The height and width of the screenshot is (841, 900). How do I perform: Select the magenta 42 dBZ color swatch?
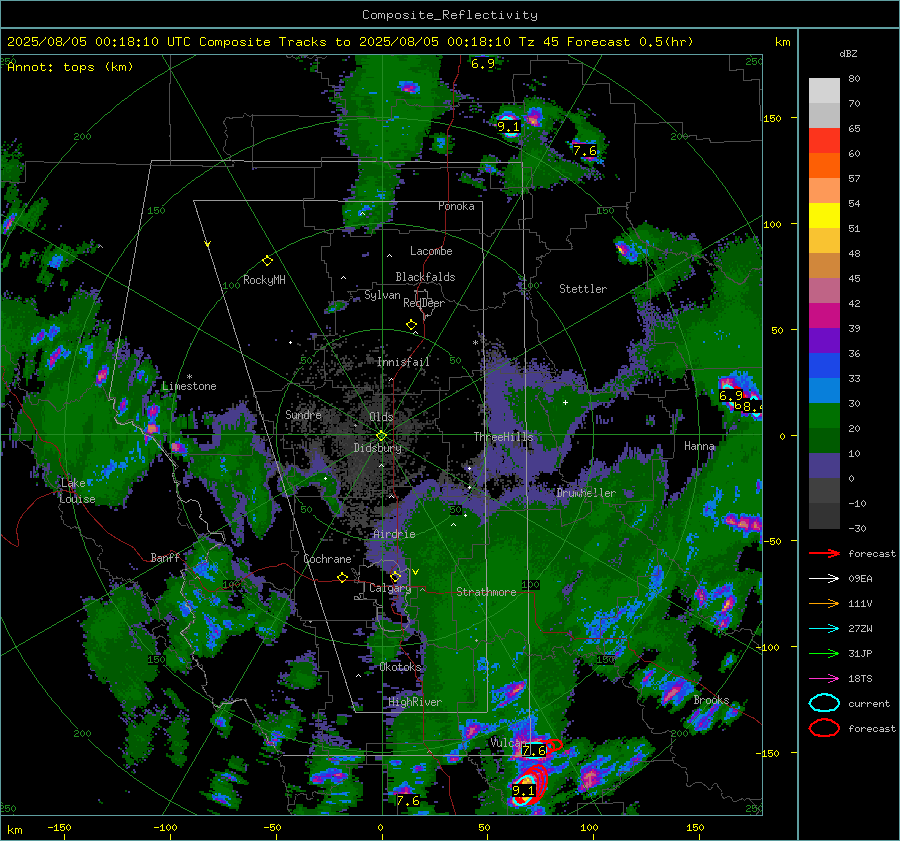pos(824,315)
